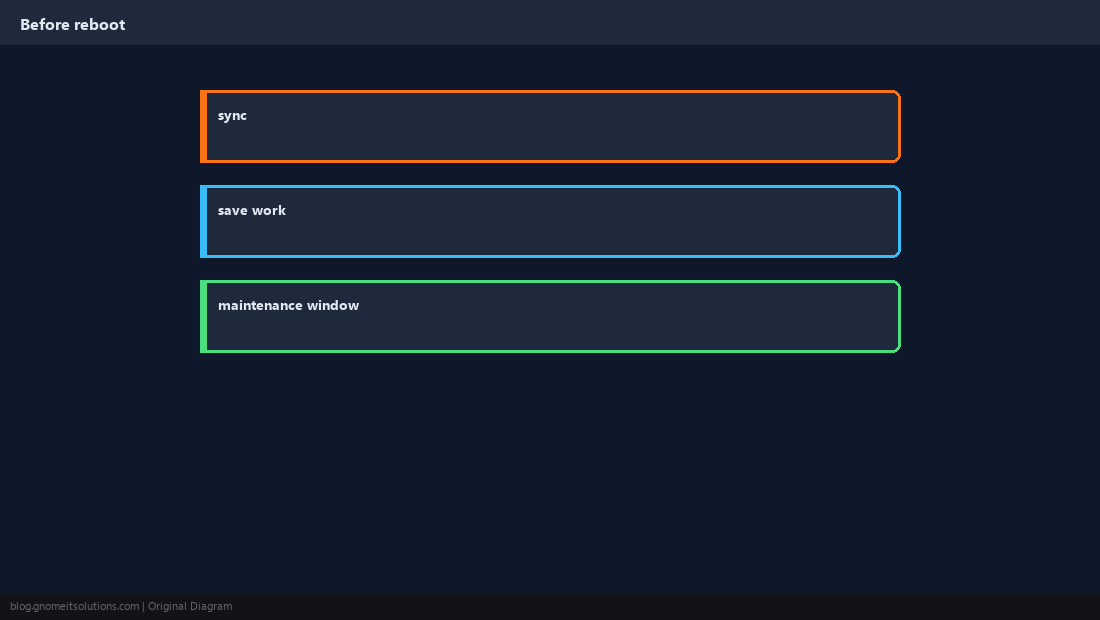Select the save work card

coord(550,222)
